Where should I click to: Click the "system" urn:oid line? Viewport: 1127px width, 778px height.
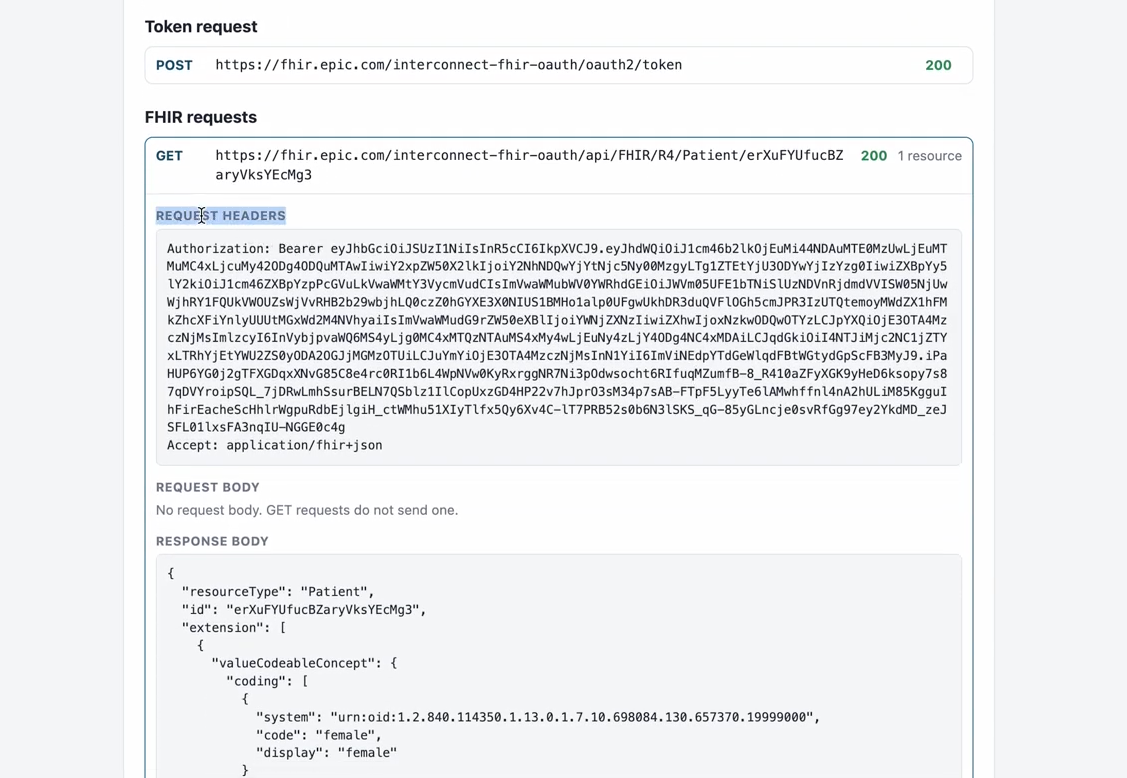click(538, 717)
